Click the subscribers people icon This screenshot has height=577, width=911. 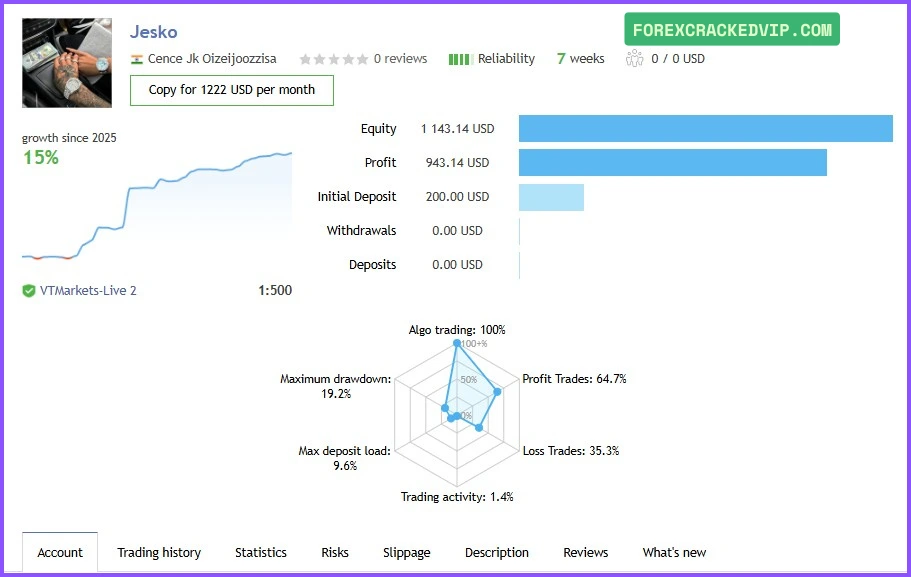click(x=634, y=59)
